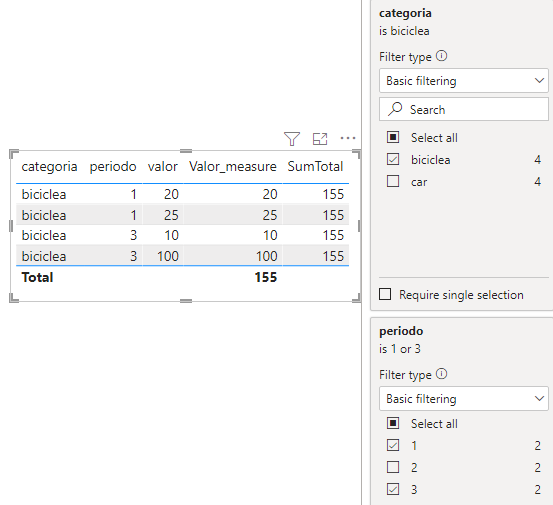Click the 'is 1 or 3' filter summary
553x505 pixels.
(400, 349)
